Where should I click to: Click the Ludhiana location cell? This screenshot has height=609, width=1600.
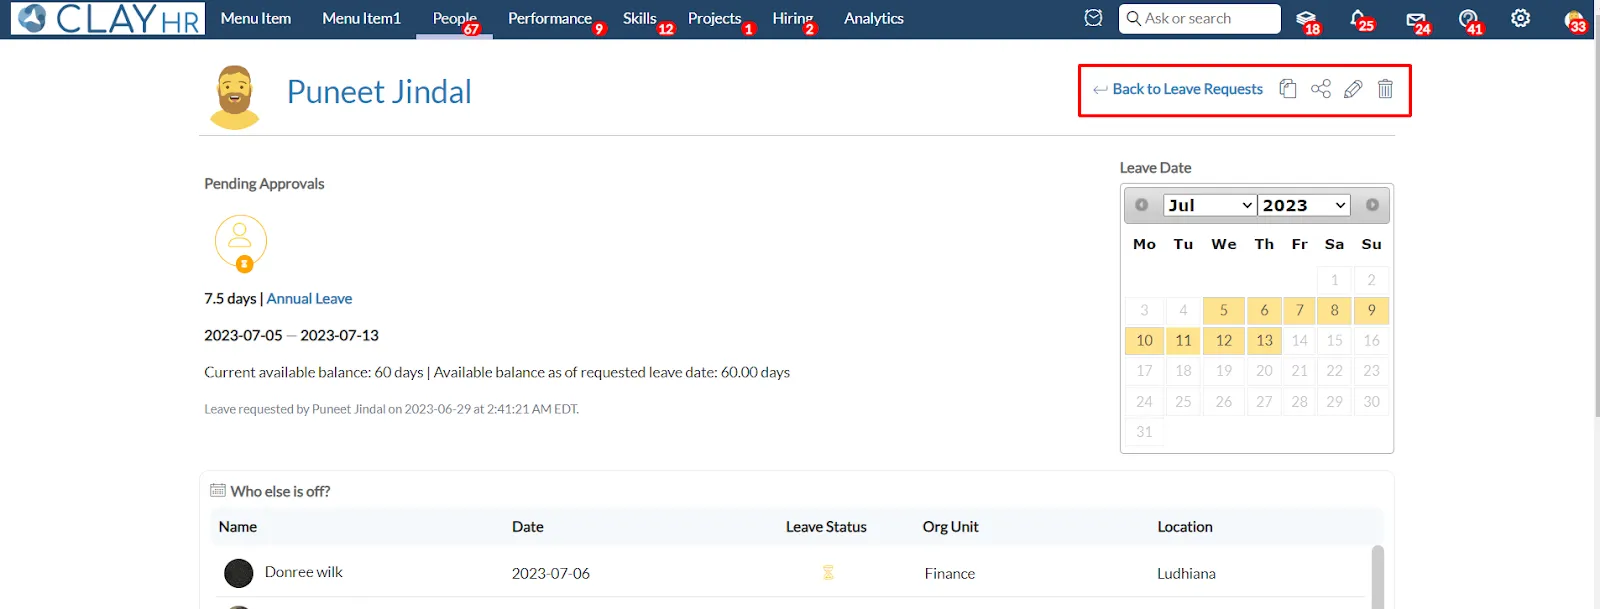1186,573
